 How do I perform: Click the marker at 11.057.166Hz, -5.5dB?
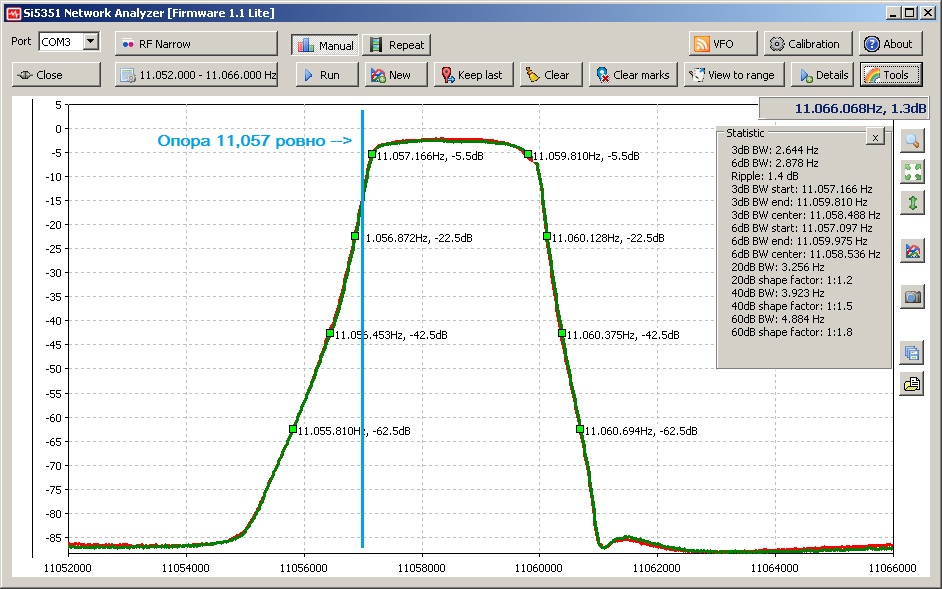(x=372, y=154)
